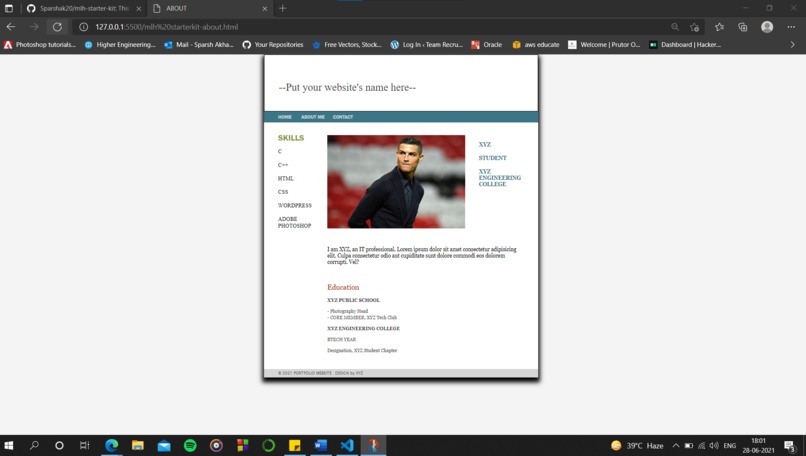
Task: Open the Mail - Sparsh Akha bookmark
Action: 198,45
